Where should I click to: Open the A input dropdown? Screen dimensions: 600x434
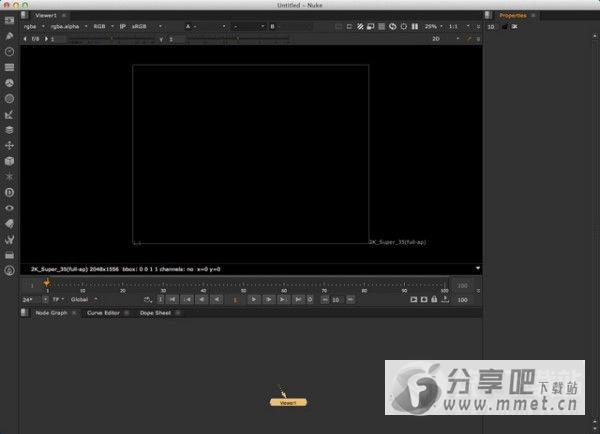click(205, 26)
